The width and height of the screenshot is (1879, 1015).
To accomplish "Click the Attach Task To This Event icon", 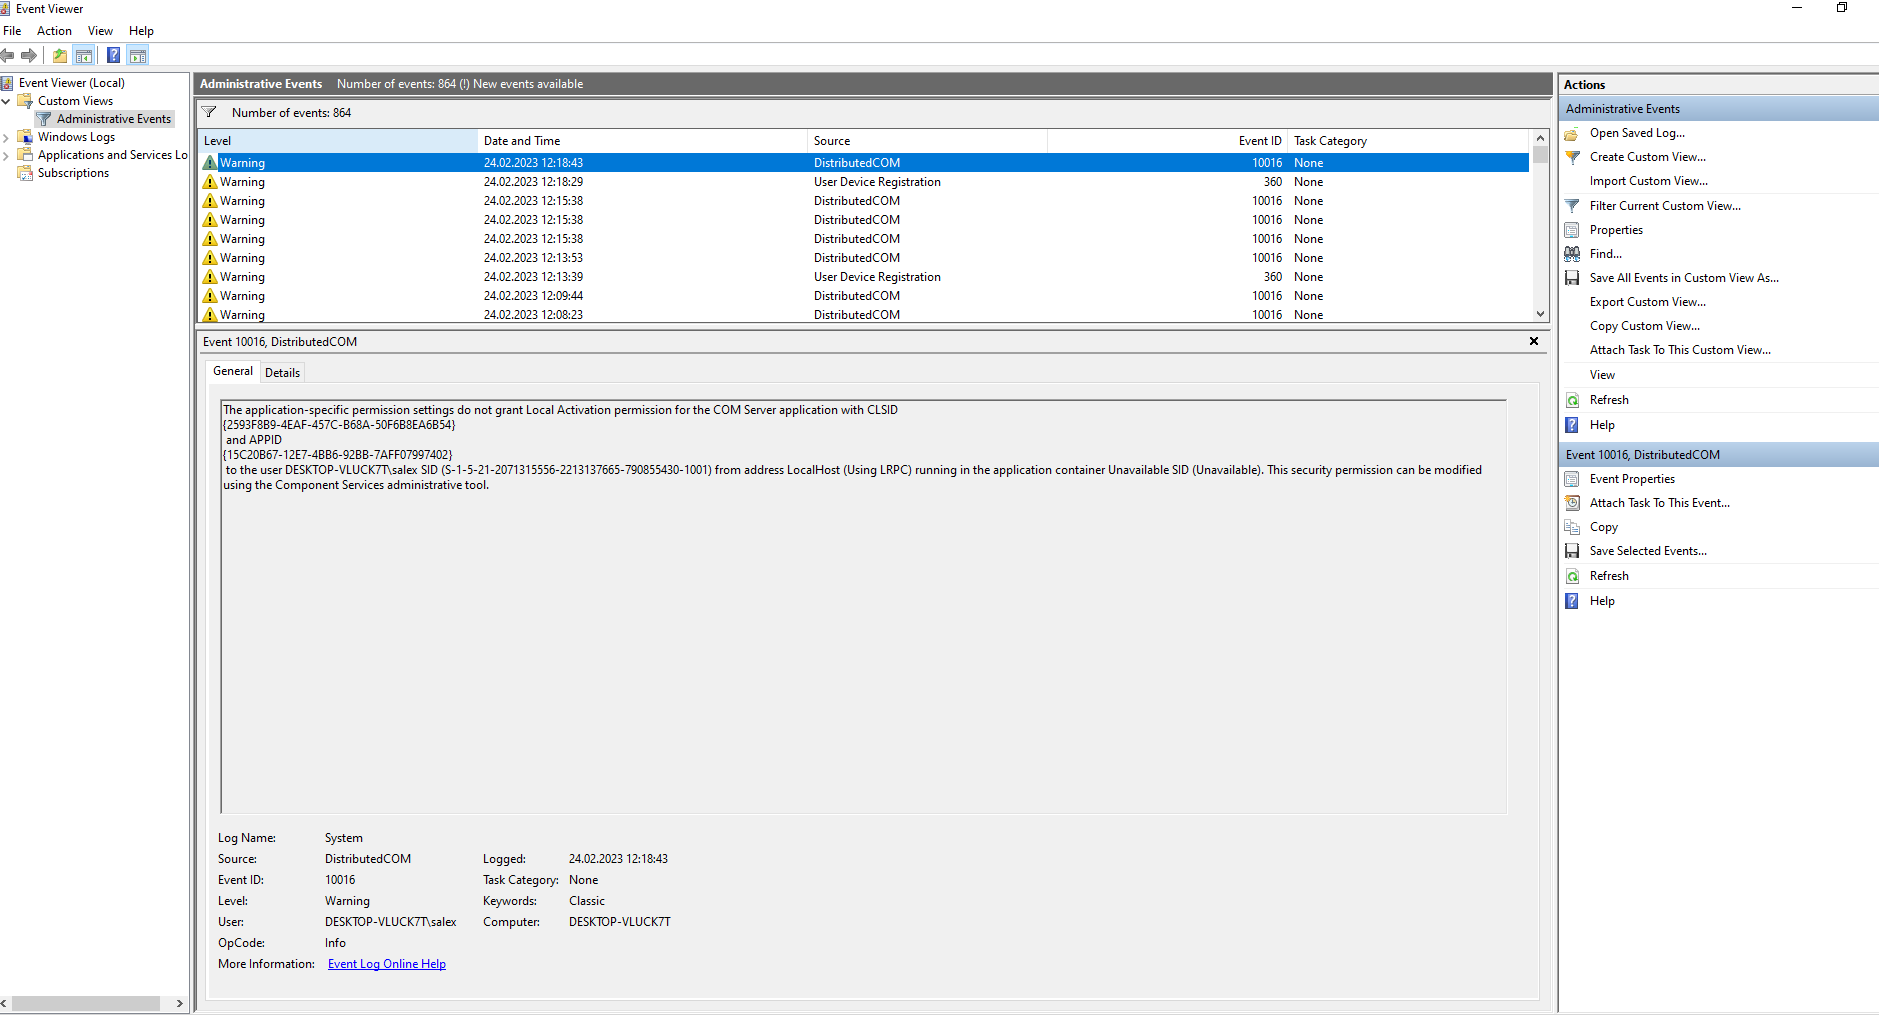I will (1572, 503).
